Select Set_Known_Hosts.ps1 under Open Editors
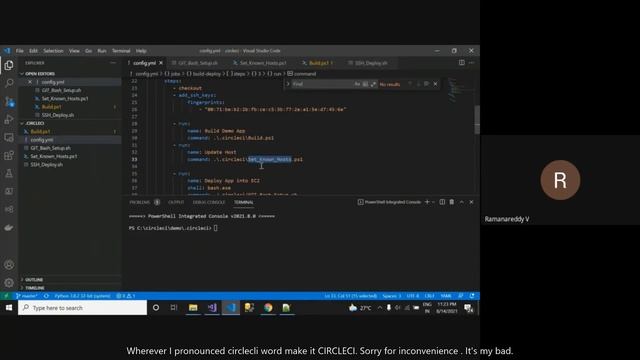 pyautogui.click(x=65, y=99)
